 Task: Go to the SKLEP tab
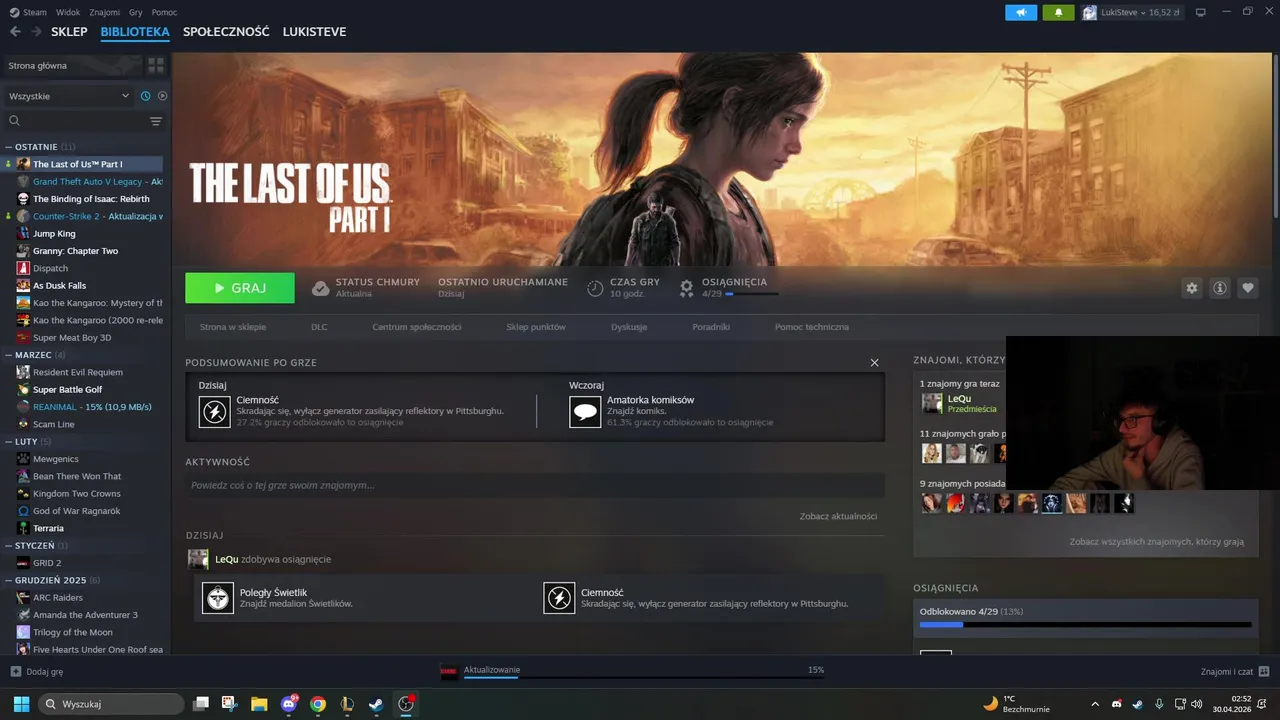[x=69, y=32]
